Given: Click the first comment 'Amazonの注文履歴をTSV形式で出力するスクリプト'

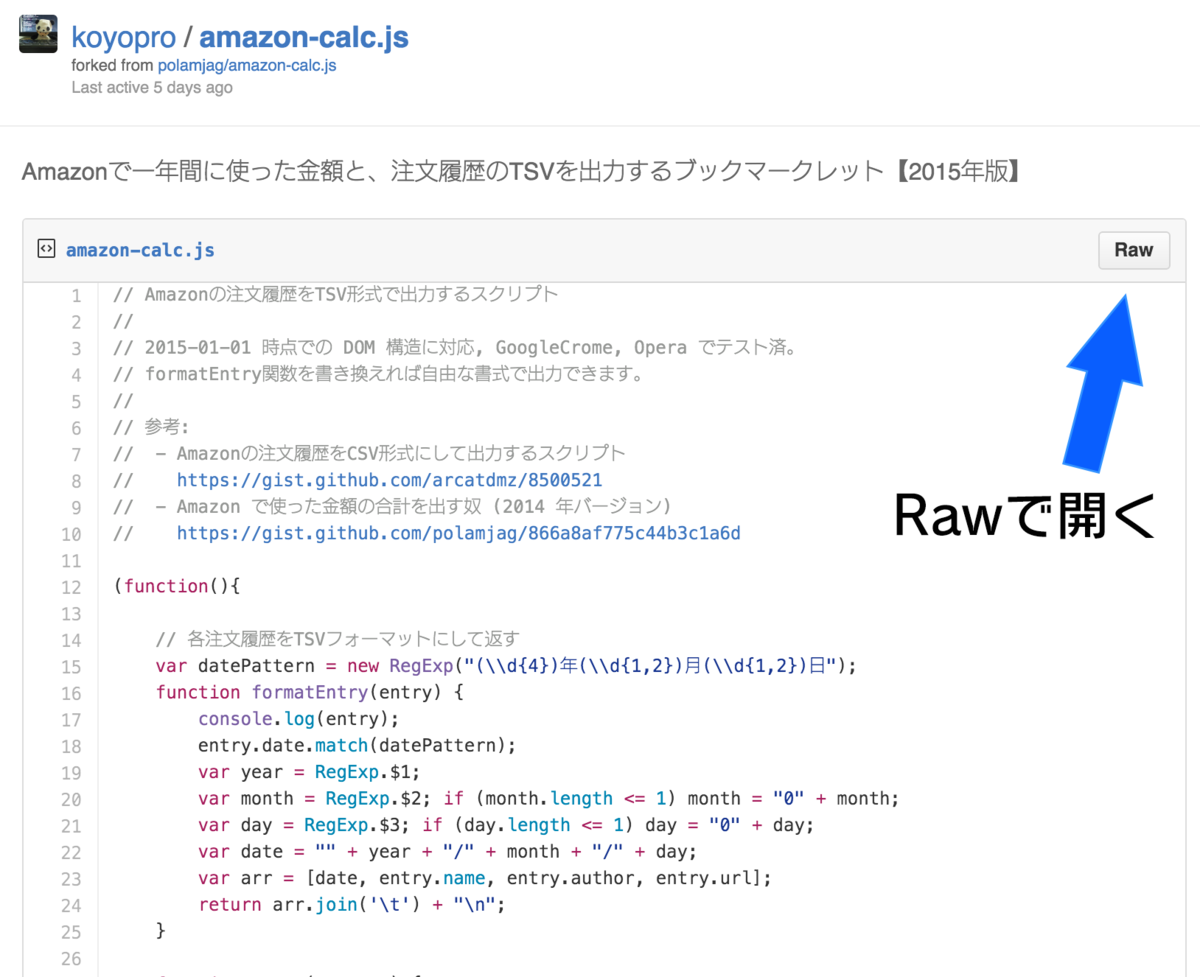Looking at the screenshot, I should (336, 295).
